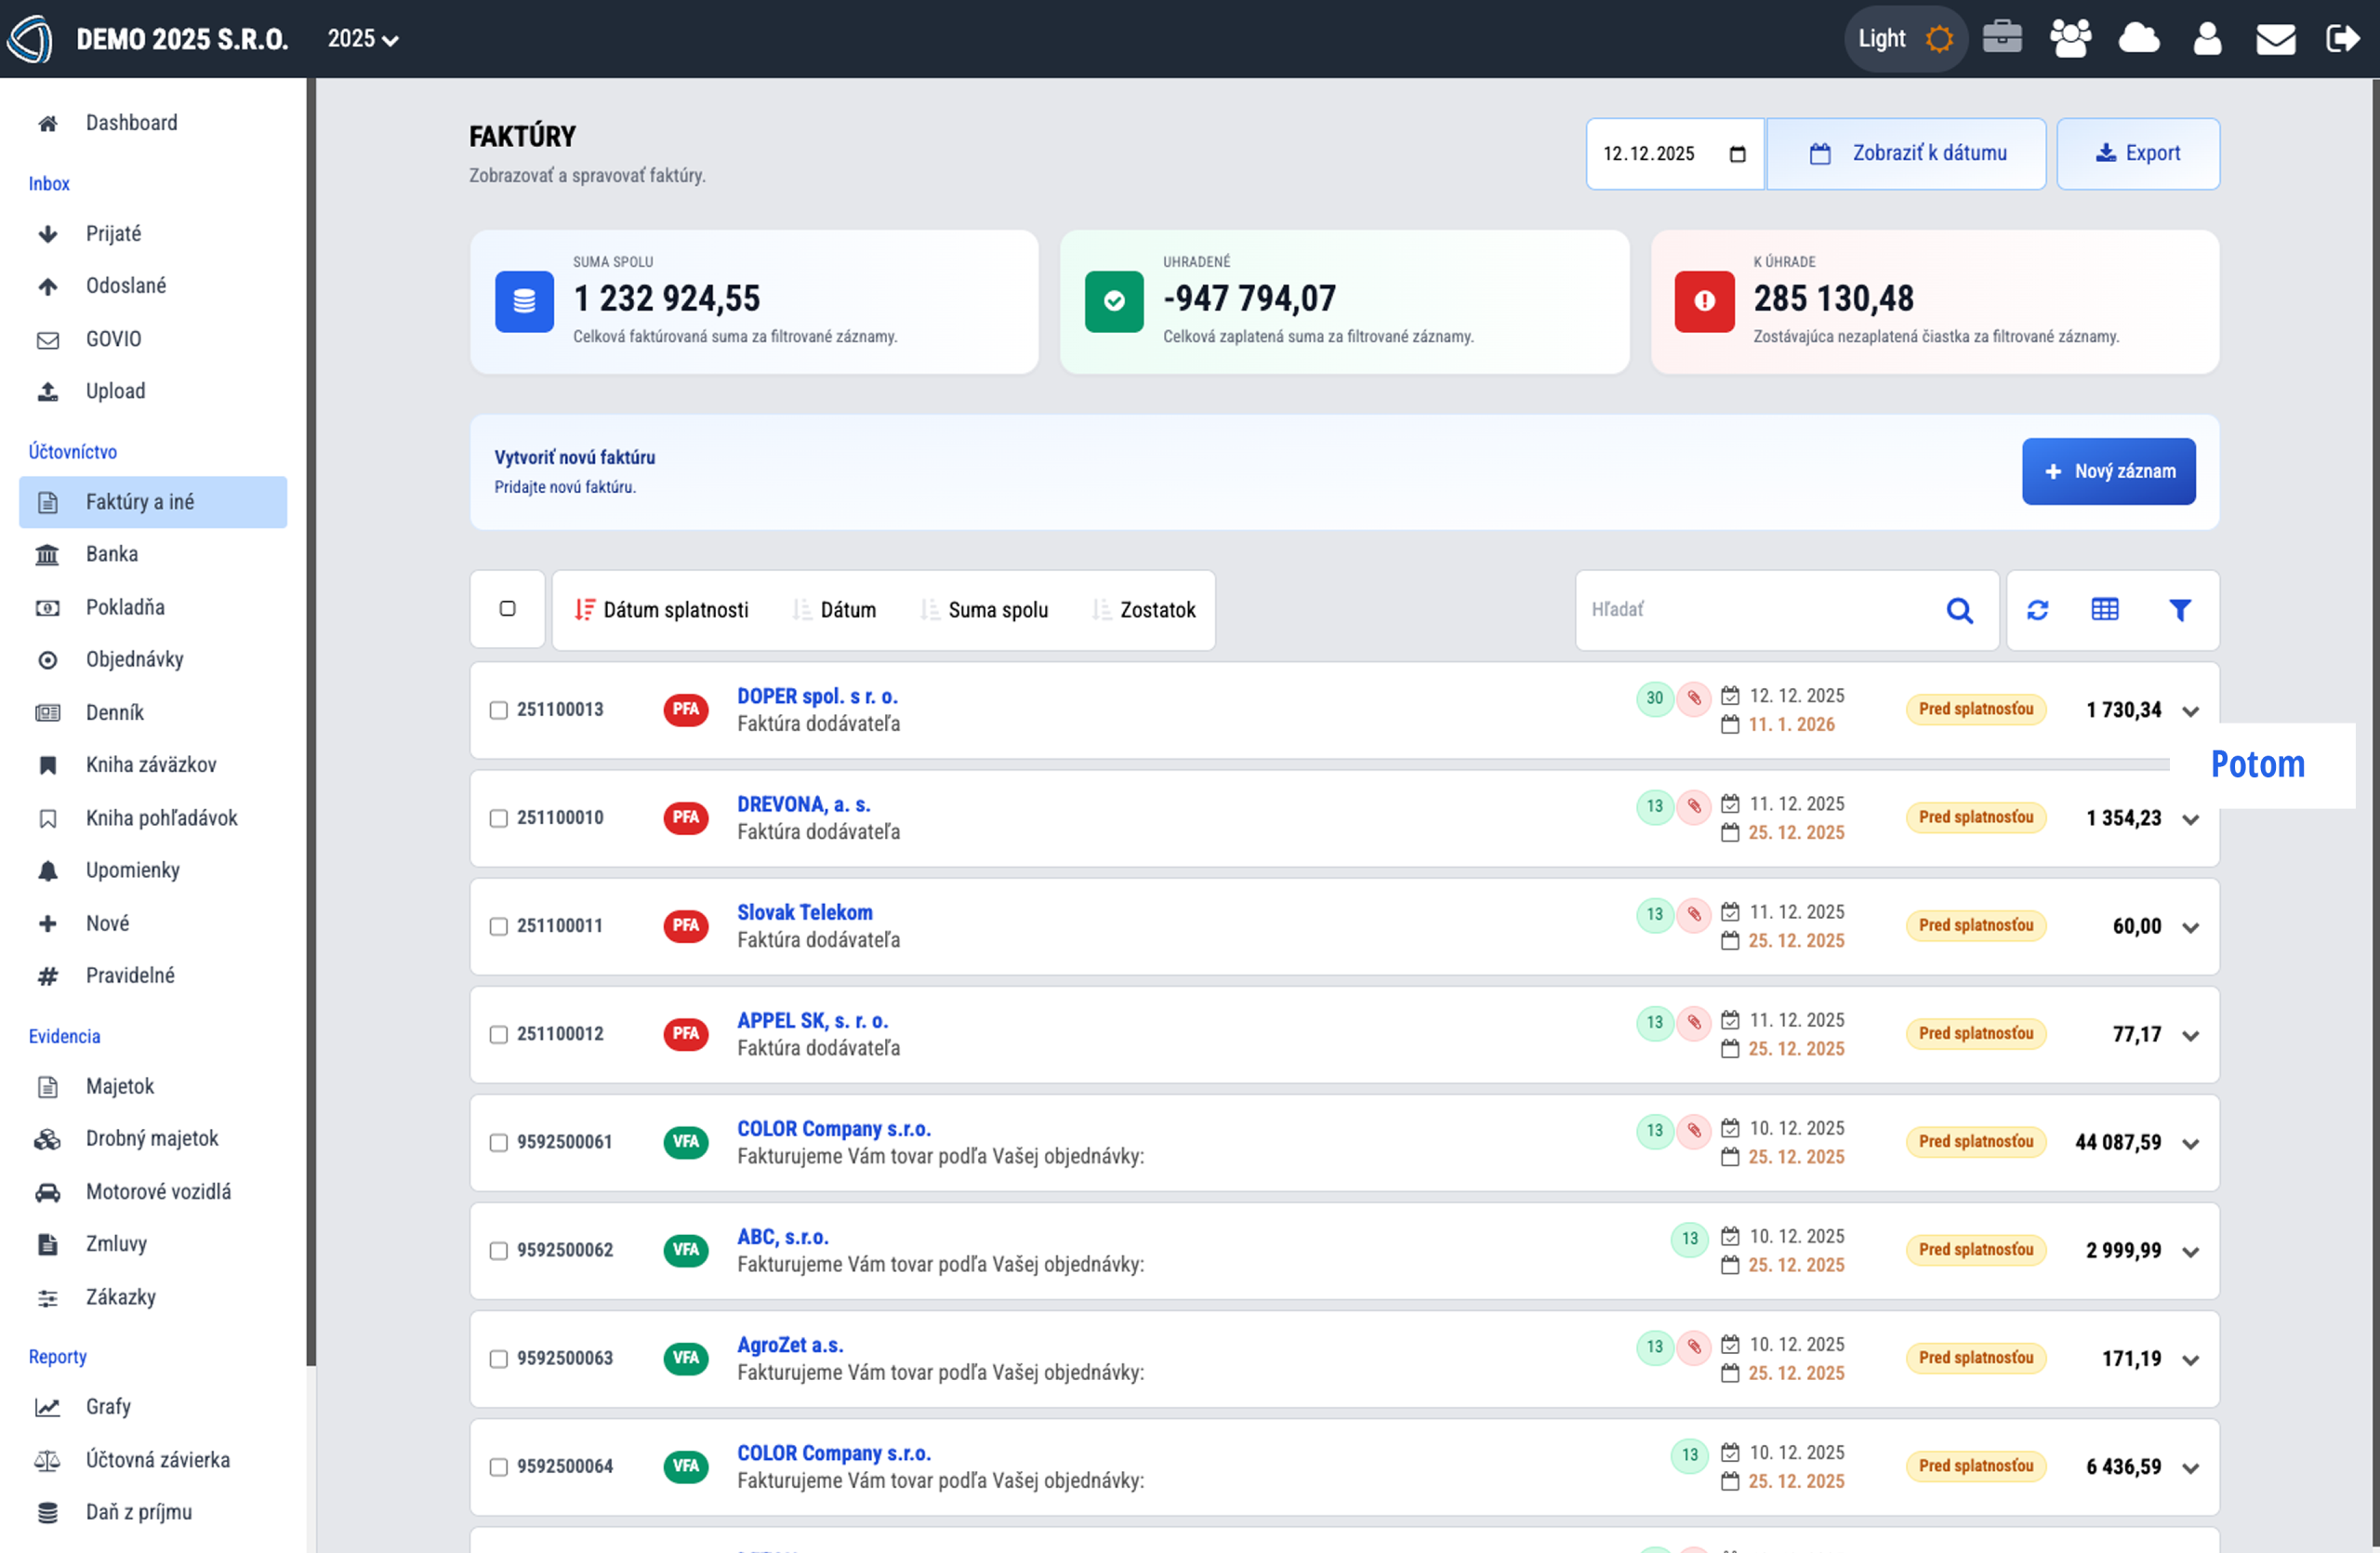Tick the select-all checkbox above list
Viewport: 2380px width, 1553px height.
pos(507,609)
